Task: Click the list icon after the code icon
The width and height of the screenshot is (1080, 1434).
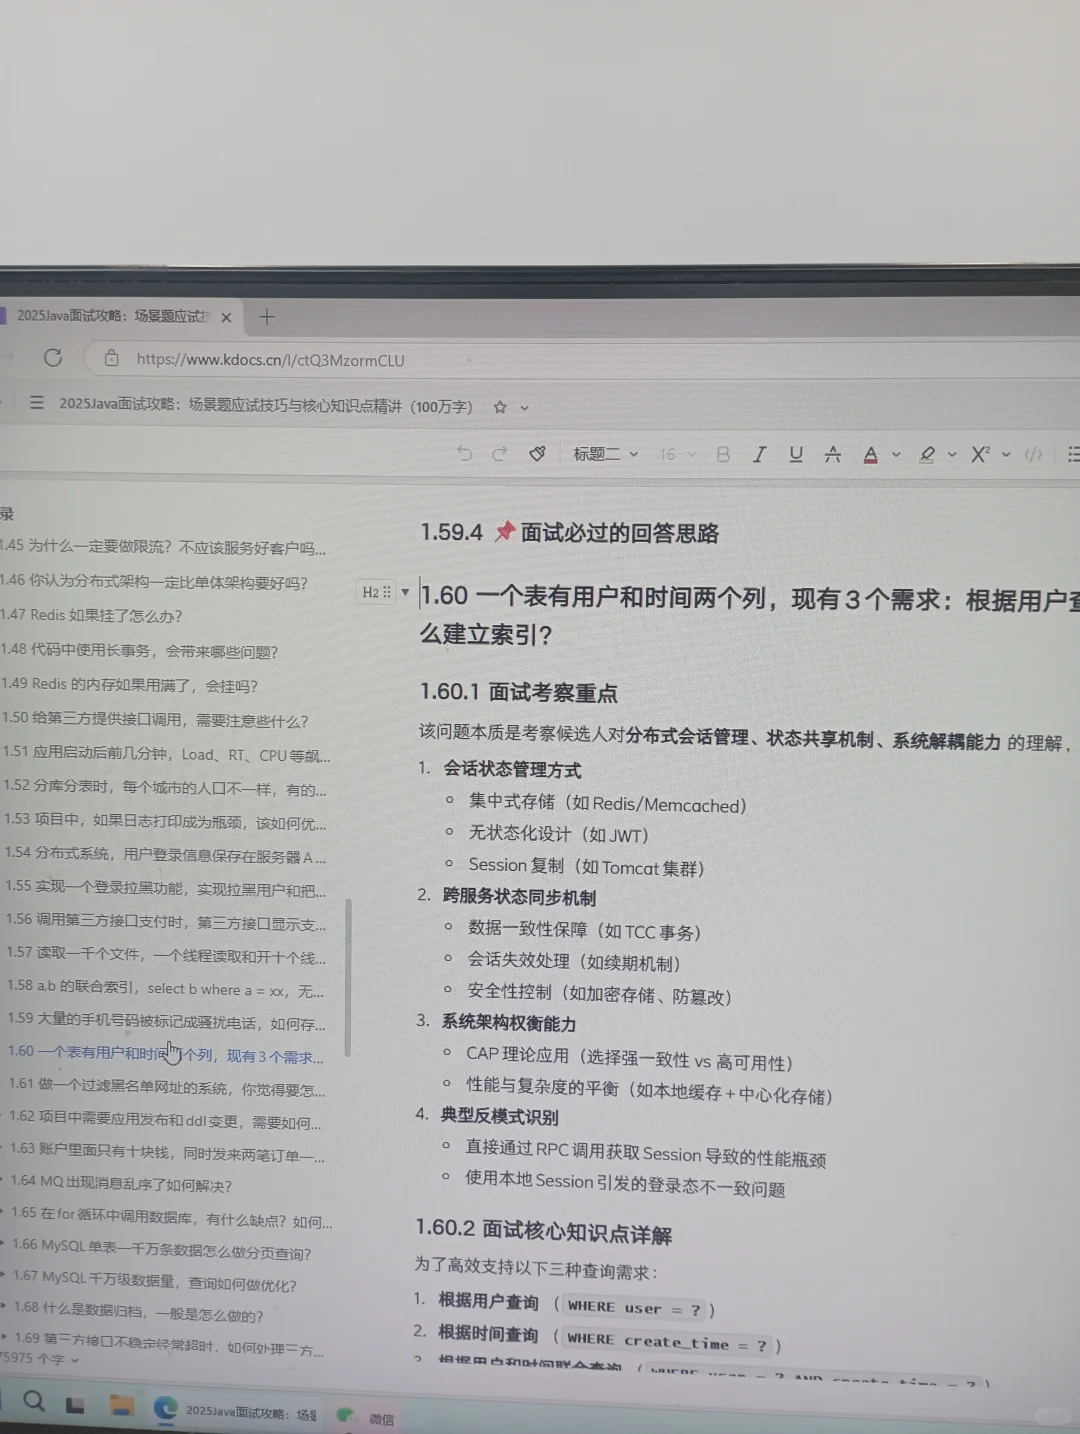Action: tap(1073, 454)
